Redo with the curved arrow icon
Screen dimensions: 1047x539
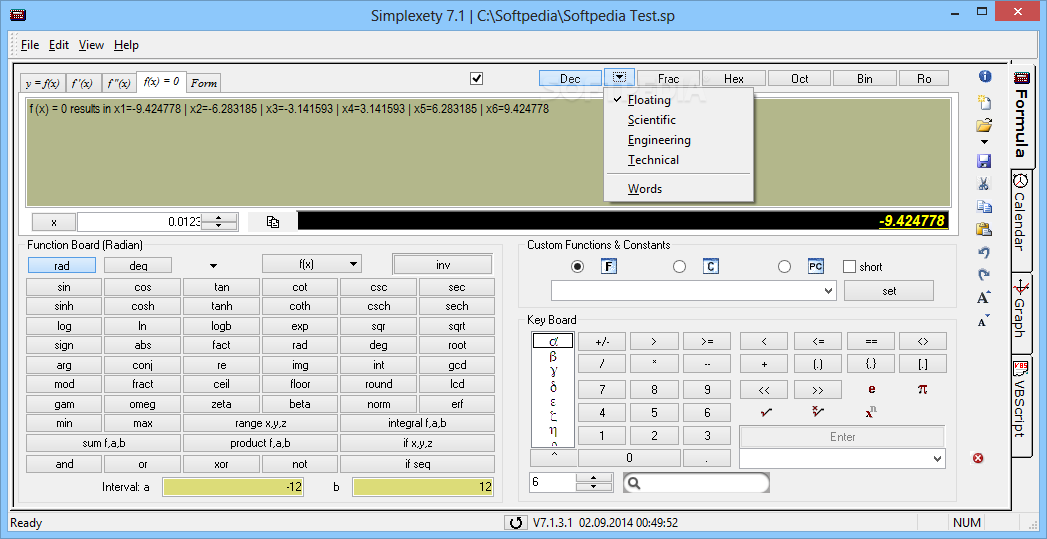coord(984,275)
